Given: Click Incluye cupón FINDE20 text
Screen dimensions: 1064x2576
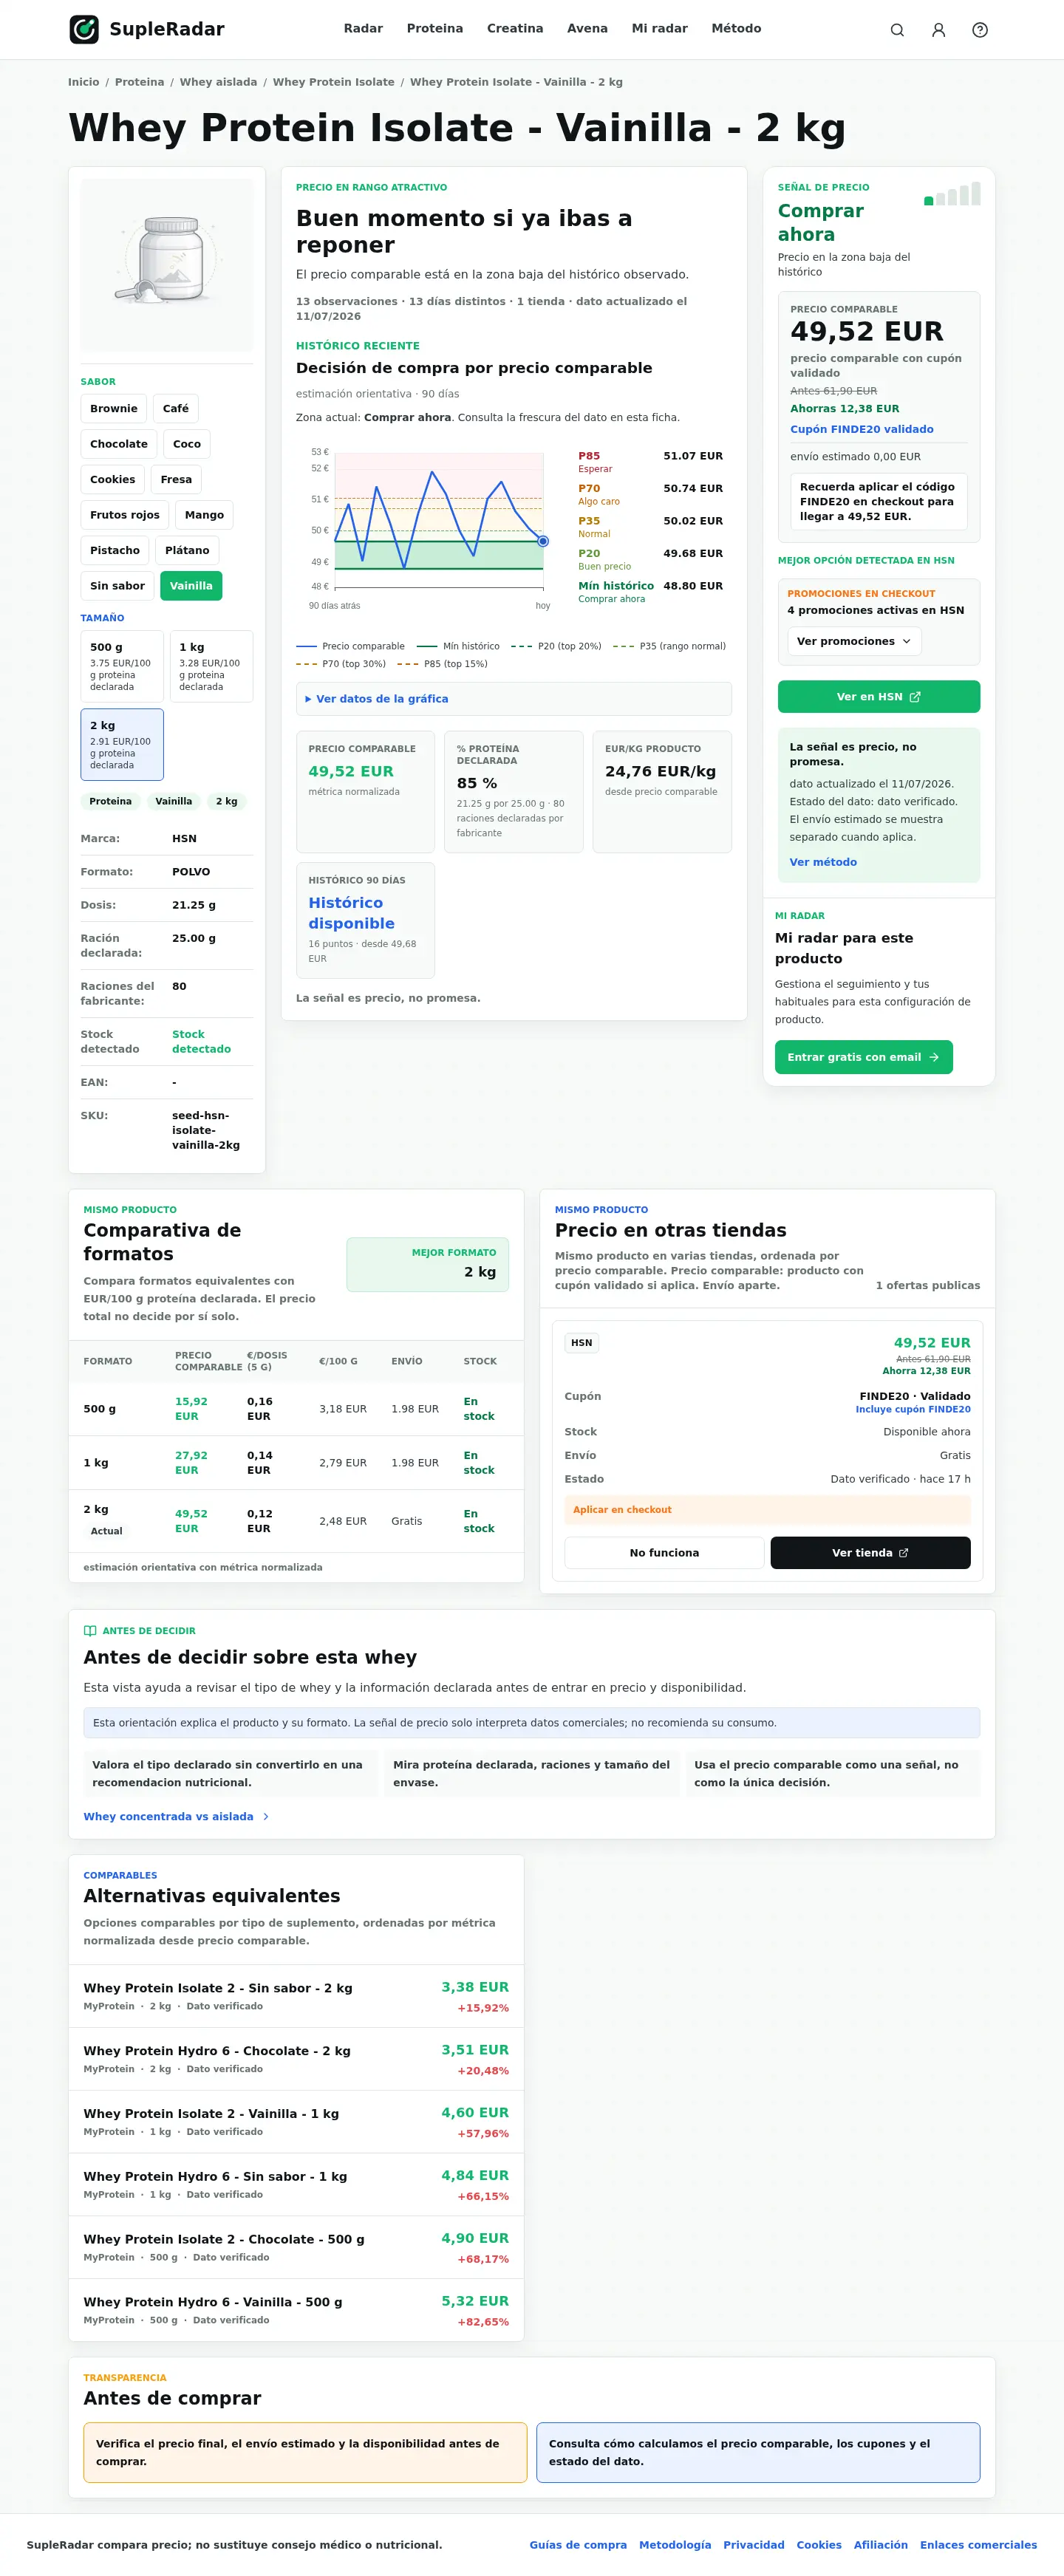Looking at the screenshot, I should coord(913,1410).
